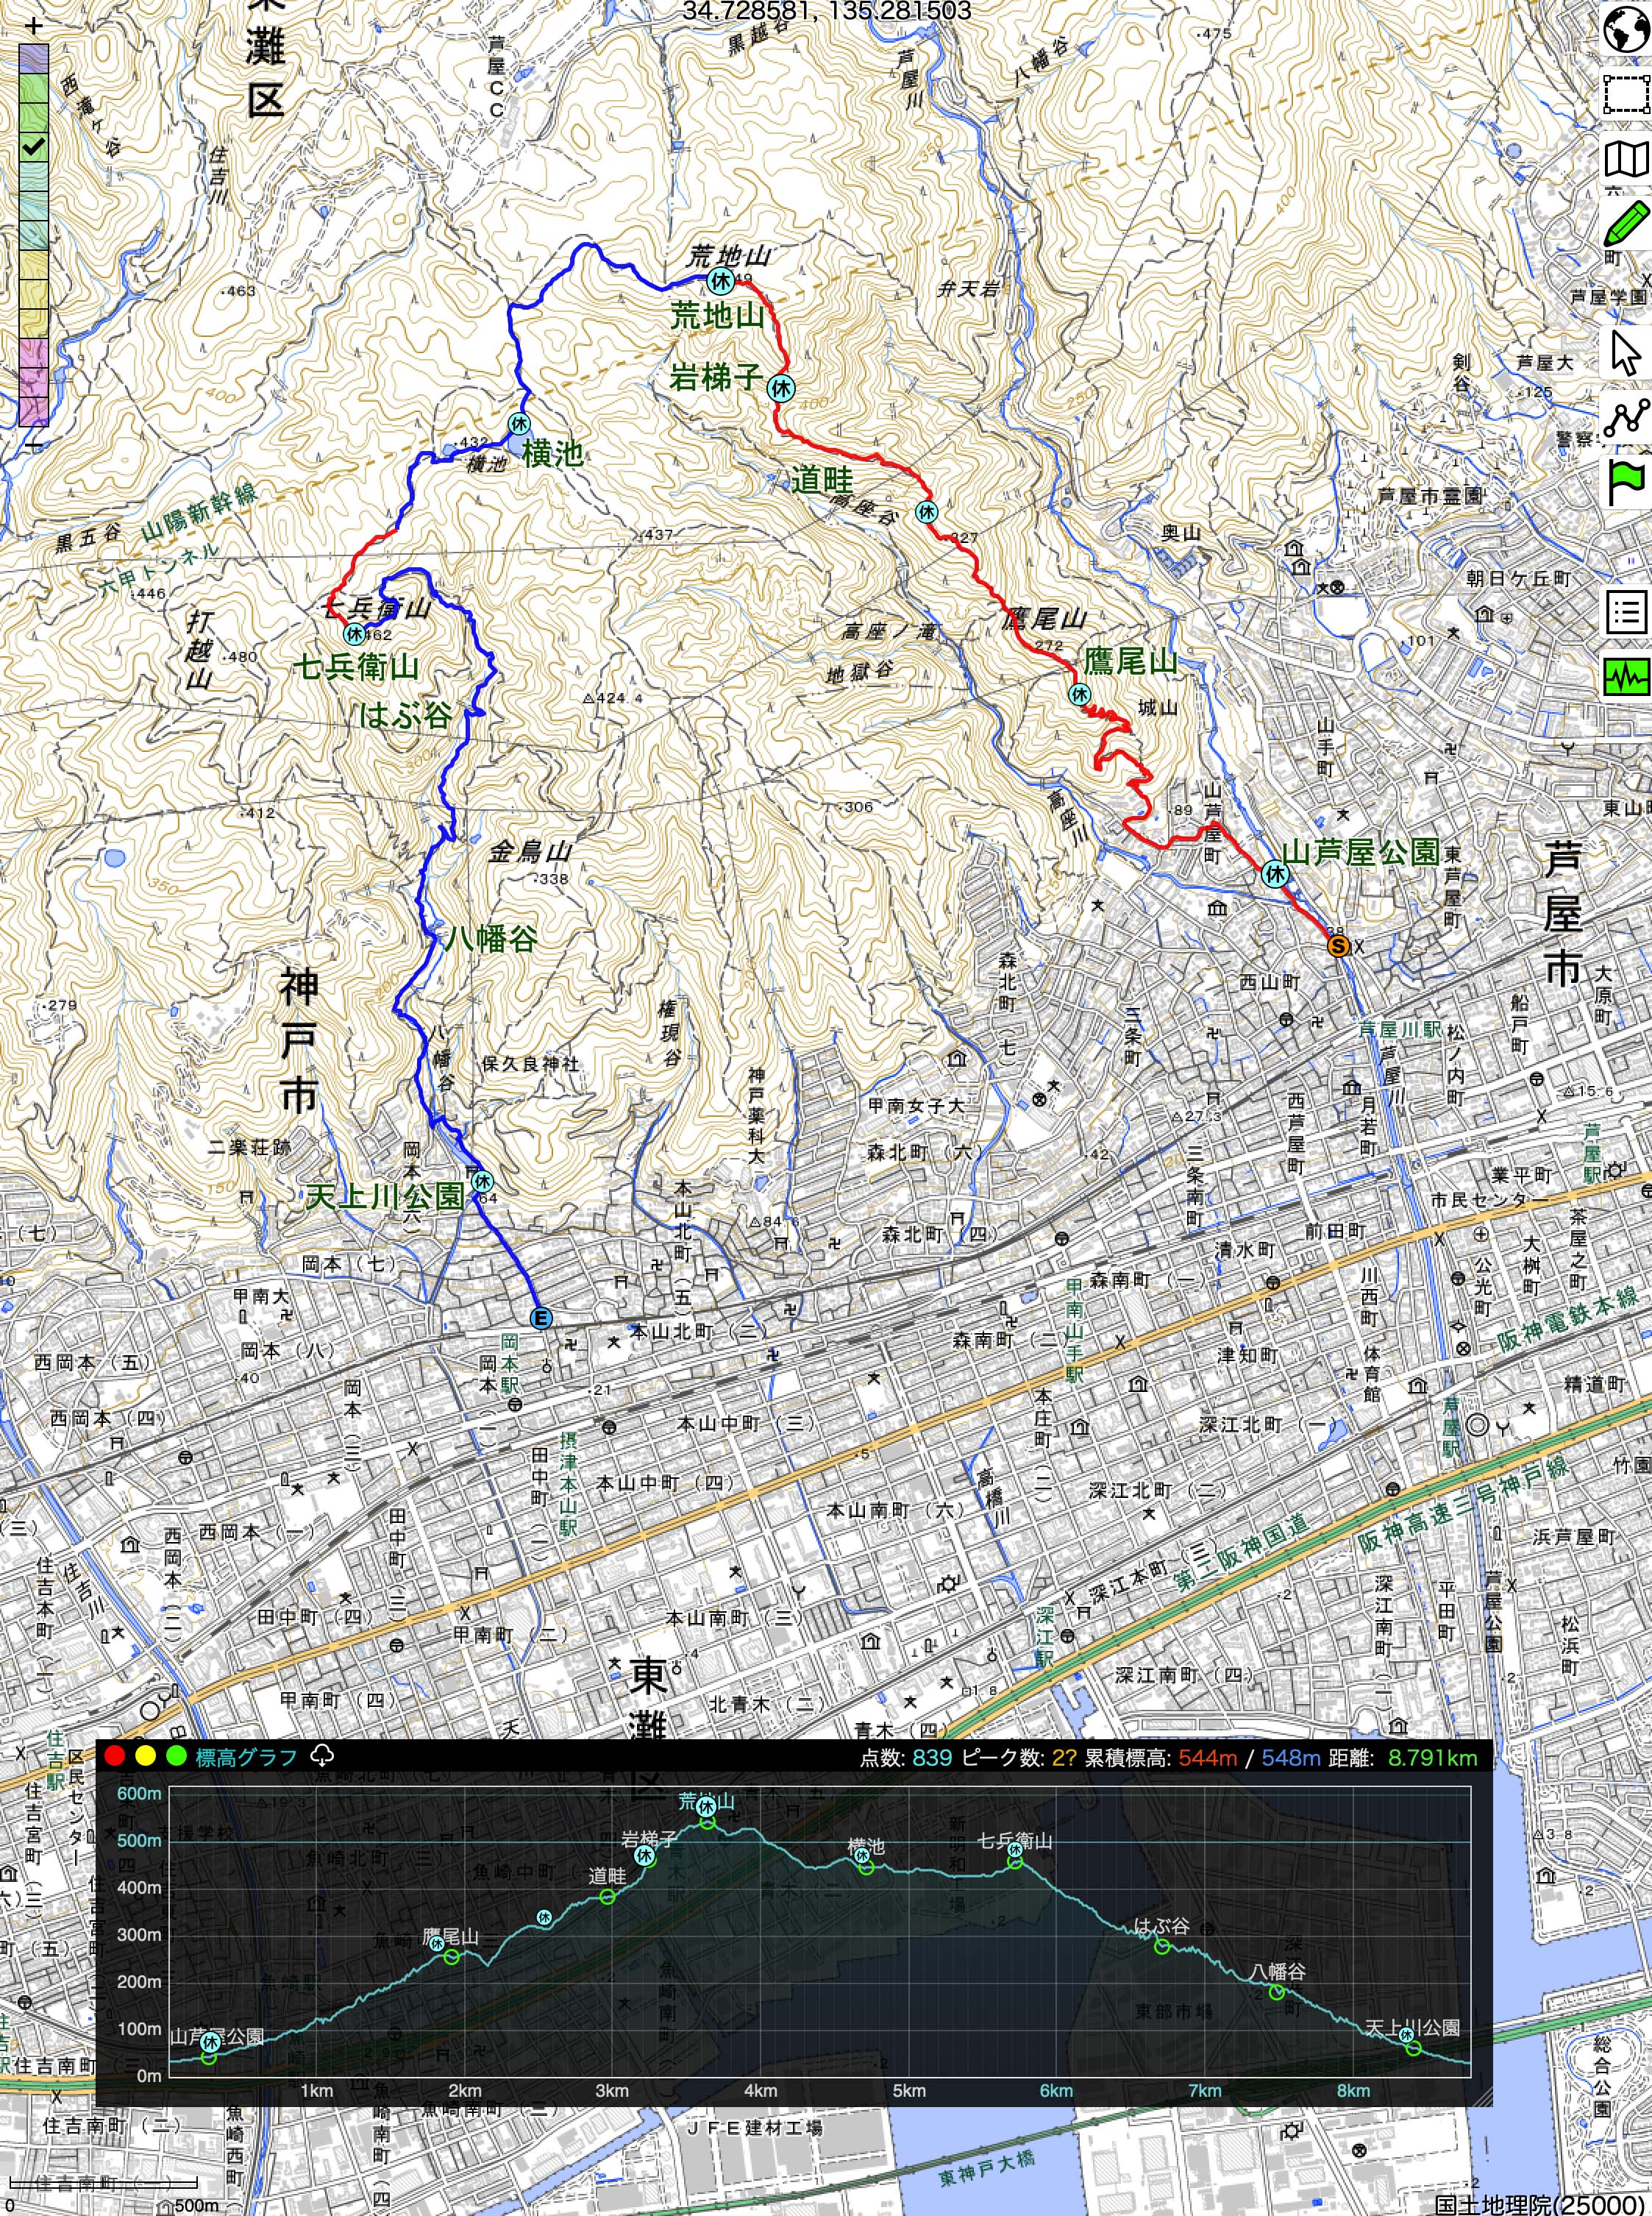Click the 荒地山 marker on elevation graph
The image size is (1652, 2216).
click(x=707, y=1806)
